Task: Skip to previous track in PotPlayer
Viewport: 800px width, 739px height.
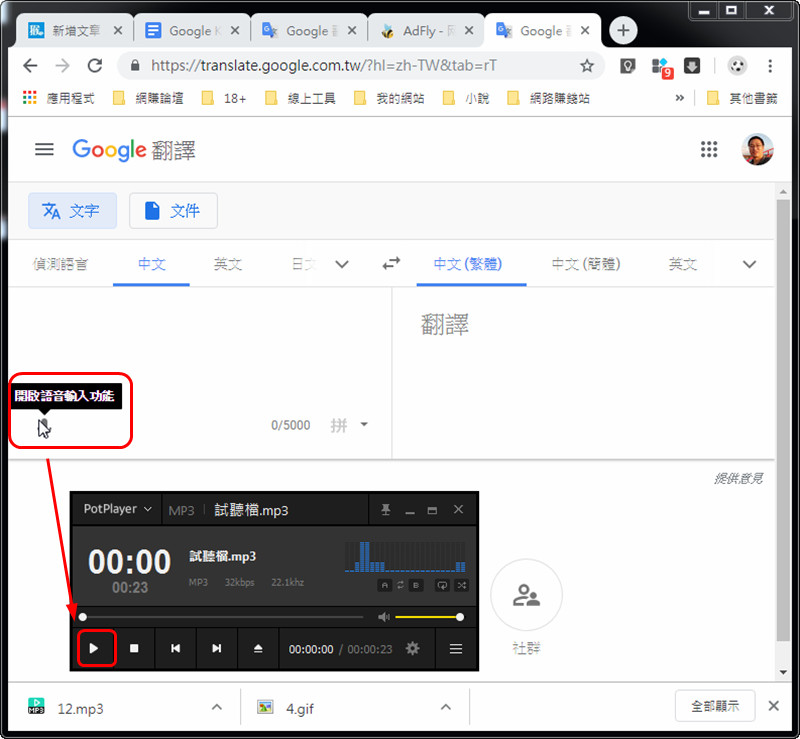Action: coord(176,648)
